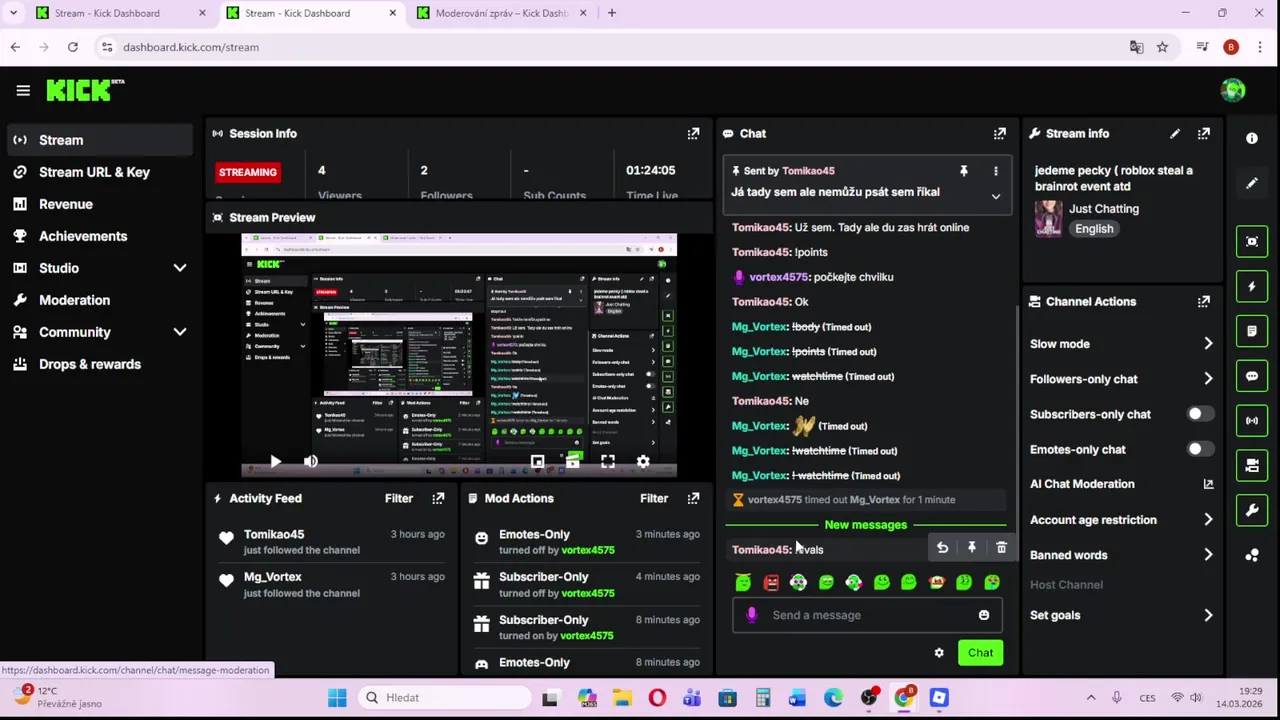Pop out the Chat panel
The height and width of the screenshot is (720, 1280).
click(999, 133)
